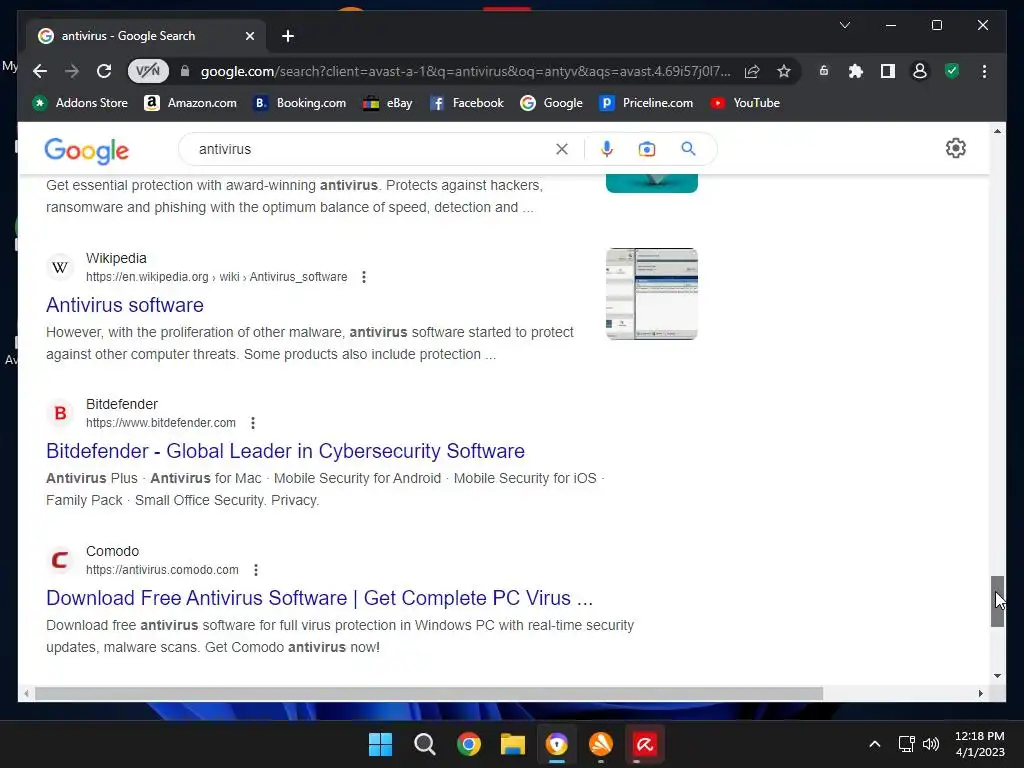
Task: Open the orange Avast taskbar icon
Action: 601,744
